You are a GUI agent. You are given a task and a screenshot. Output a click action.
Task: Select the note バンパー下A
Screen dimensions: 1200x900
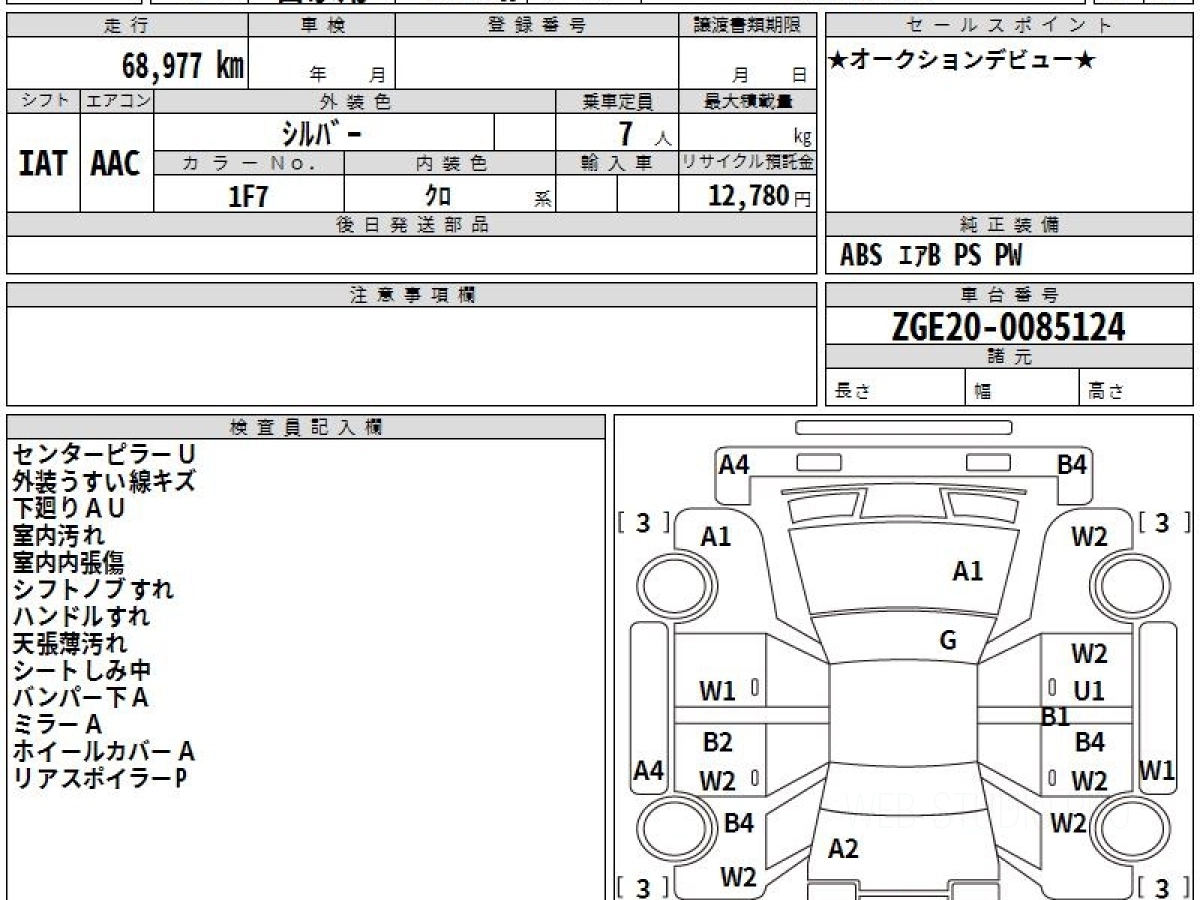coord(81,698)
